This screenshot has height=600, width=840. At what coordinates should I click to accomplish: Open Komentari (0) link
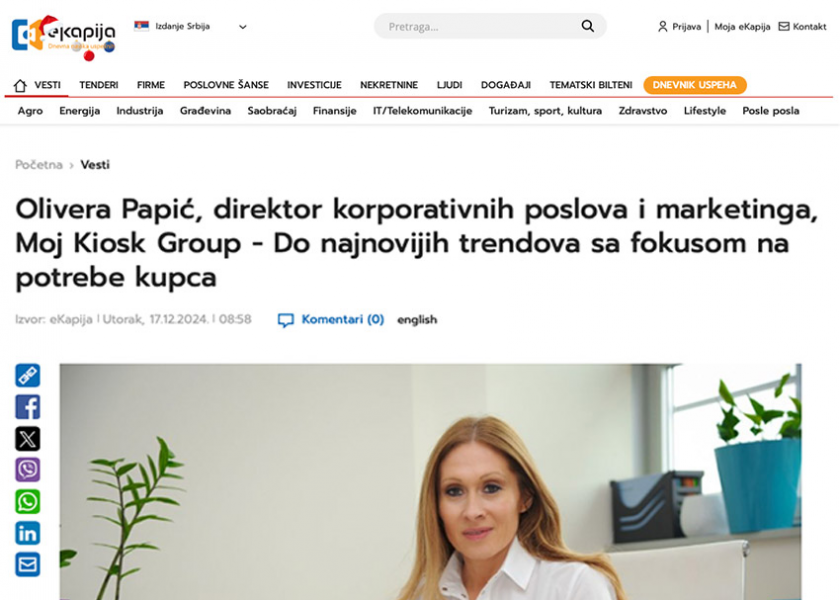point(331,320)
